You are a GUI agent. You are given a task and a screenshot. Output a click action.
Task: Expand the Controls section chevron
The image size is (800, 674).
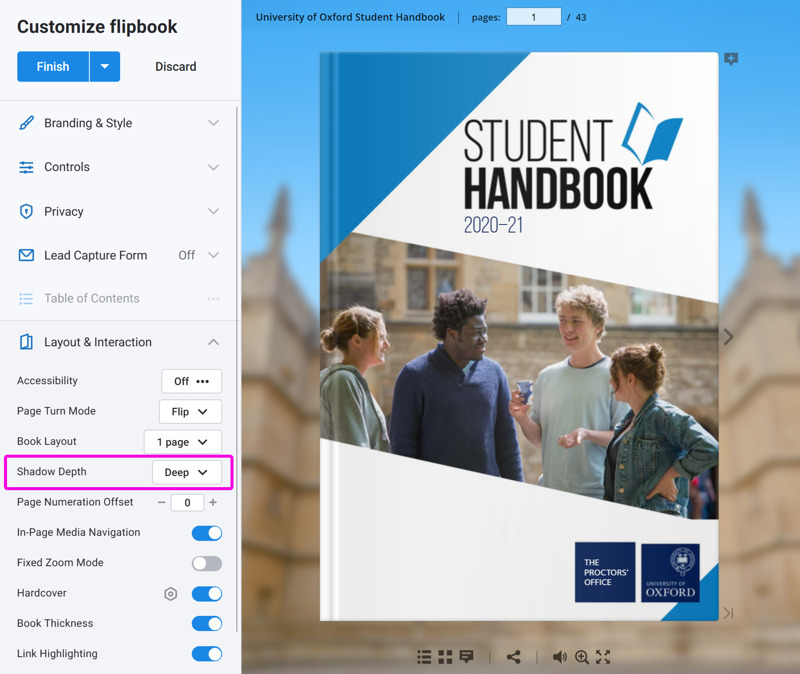214,167
